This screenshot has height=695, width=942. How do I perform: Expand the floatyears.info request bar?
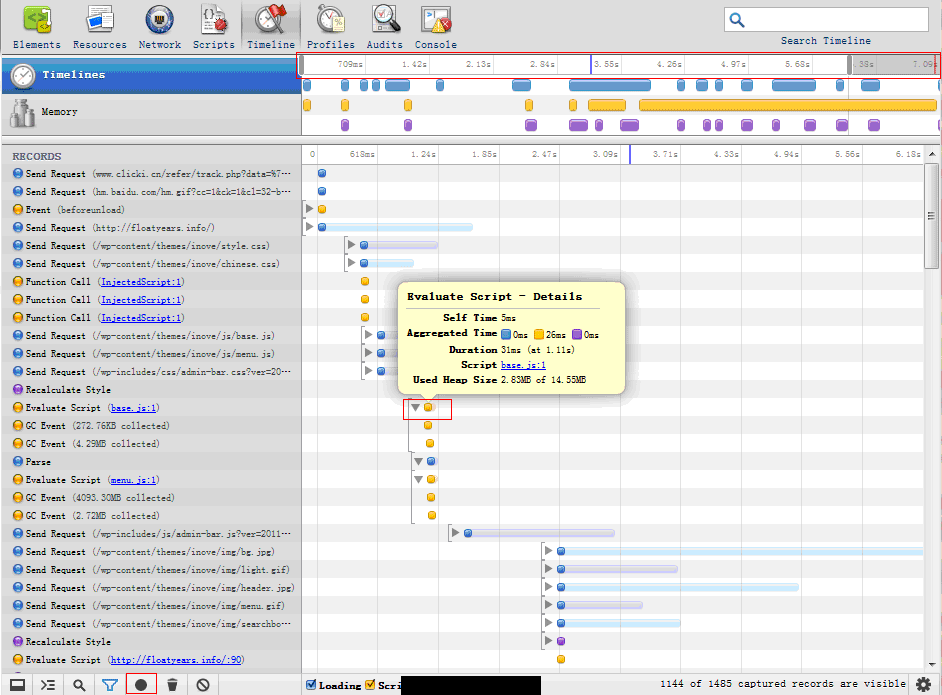[x=309, y=227]
